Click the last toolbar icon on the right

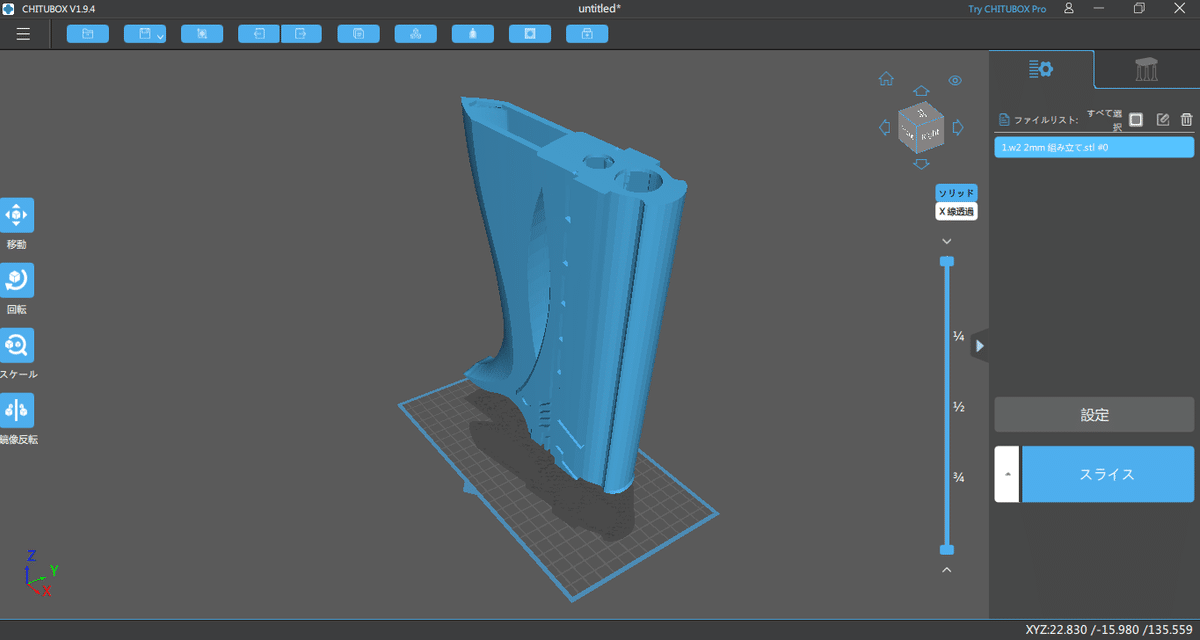point(587,34)
